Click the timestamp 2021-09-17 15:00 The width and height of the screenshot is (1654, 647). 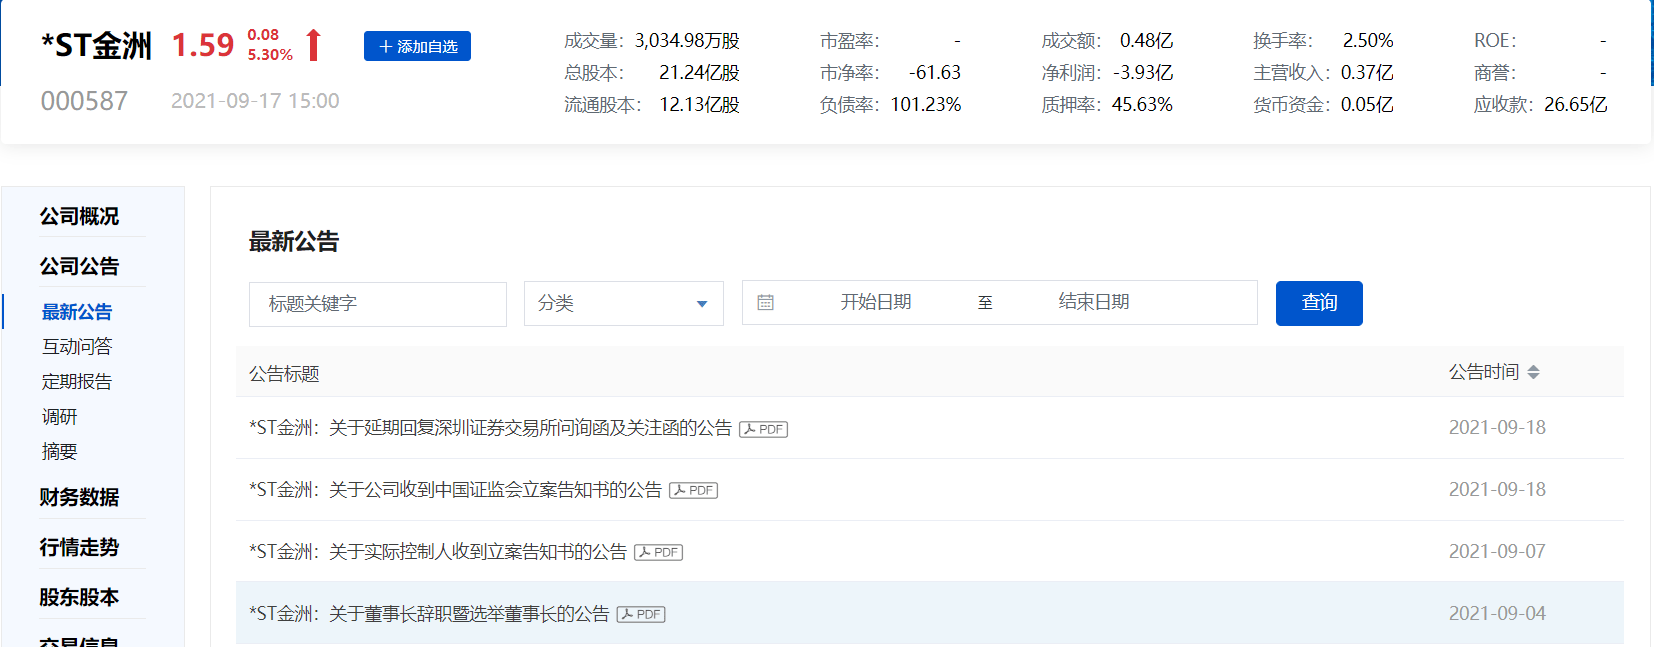coord(255,101)
